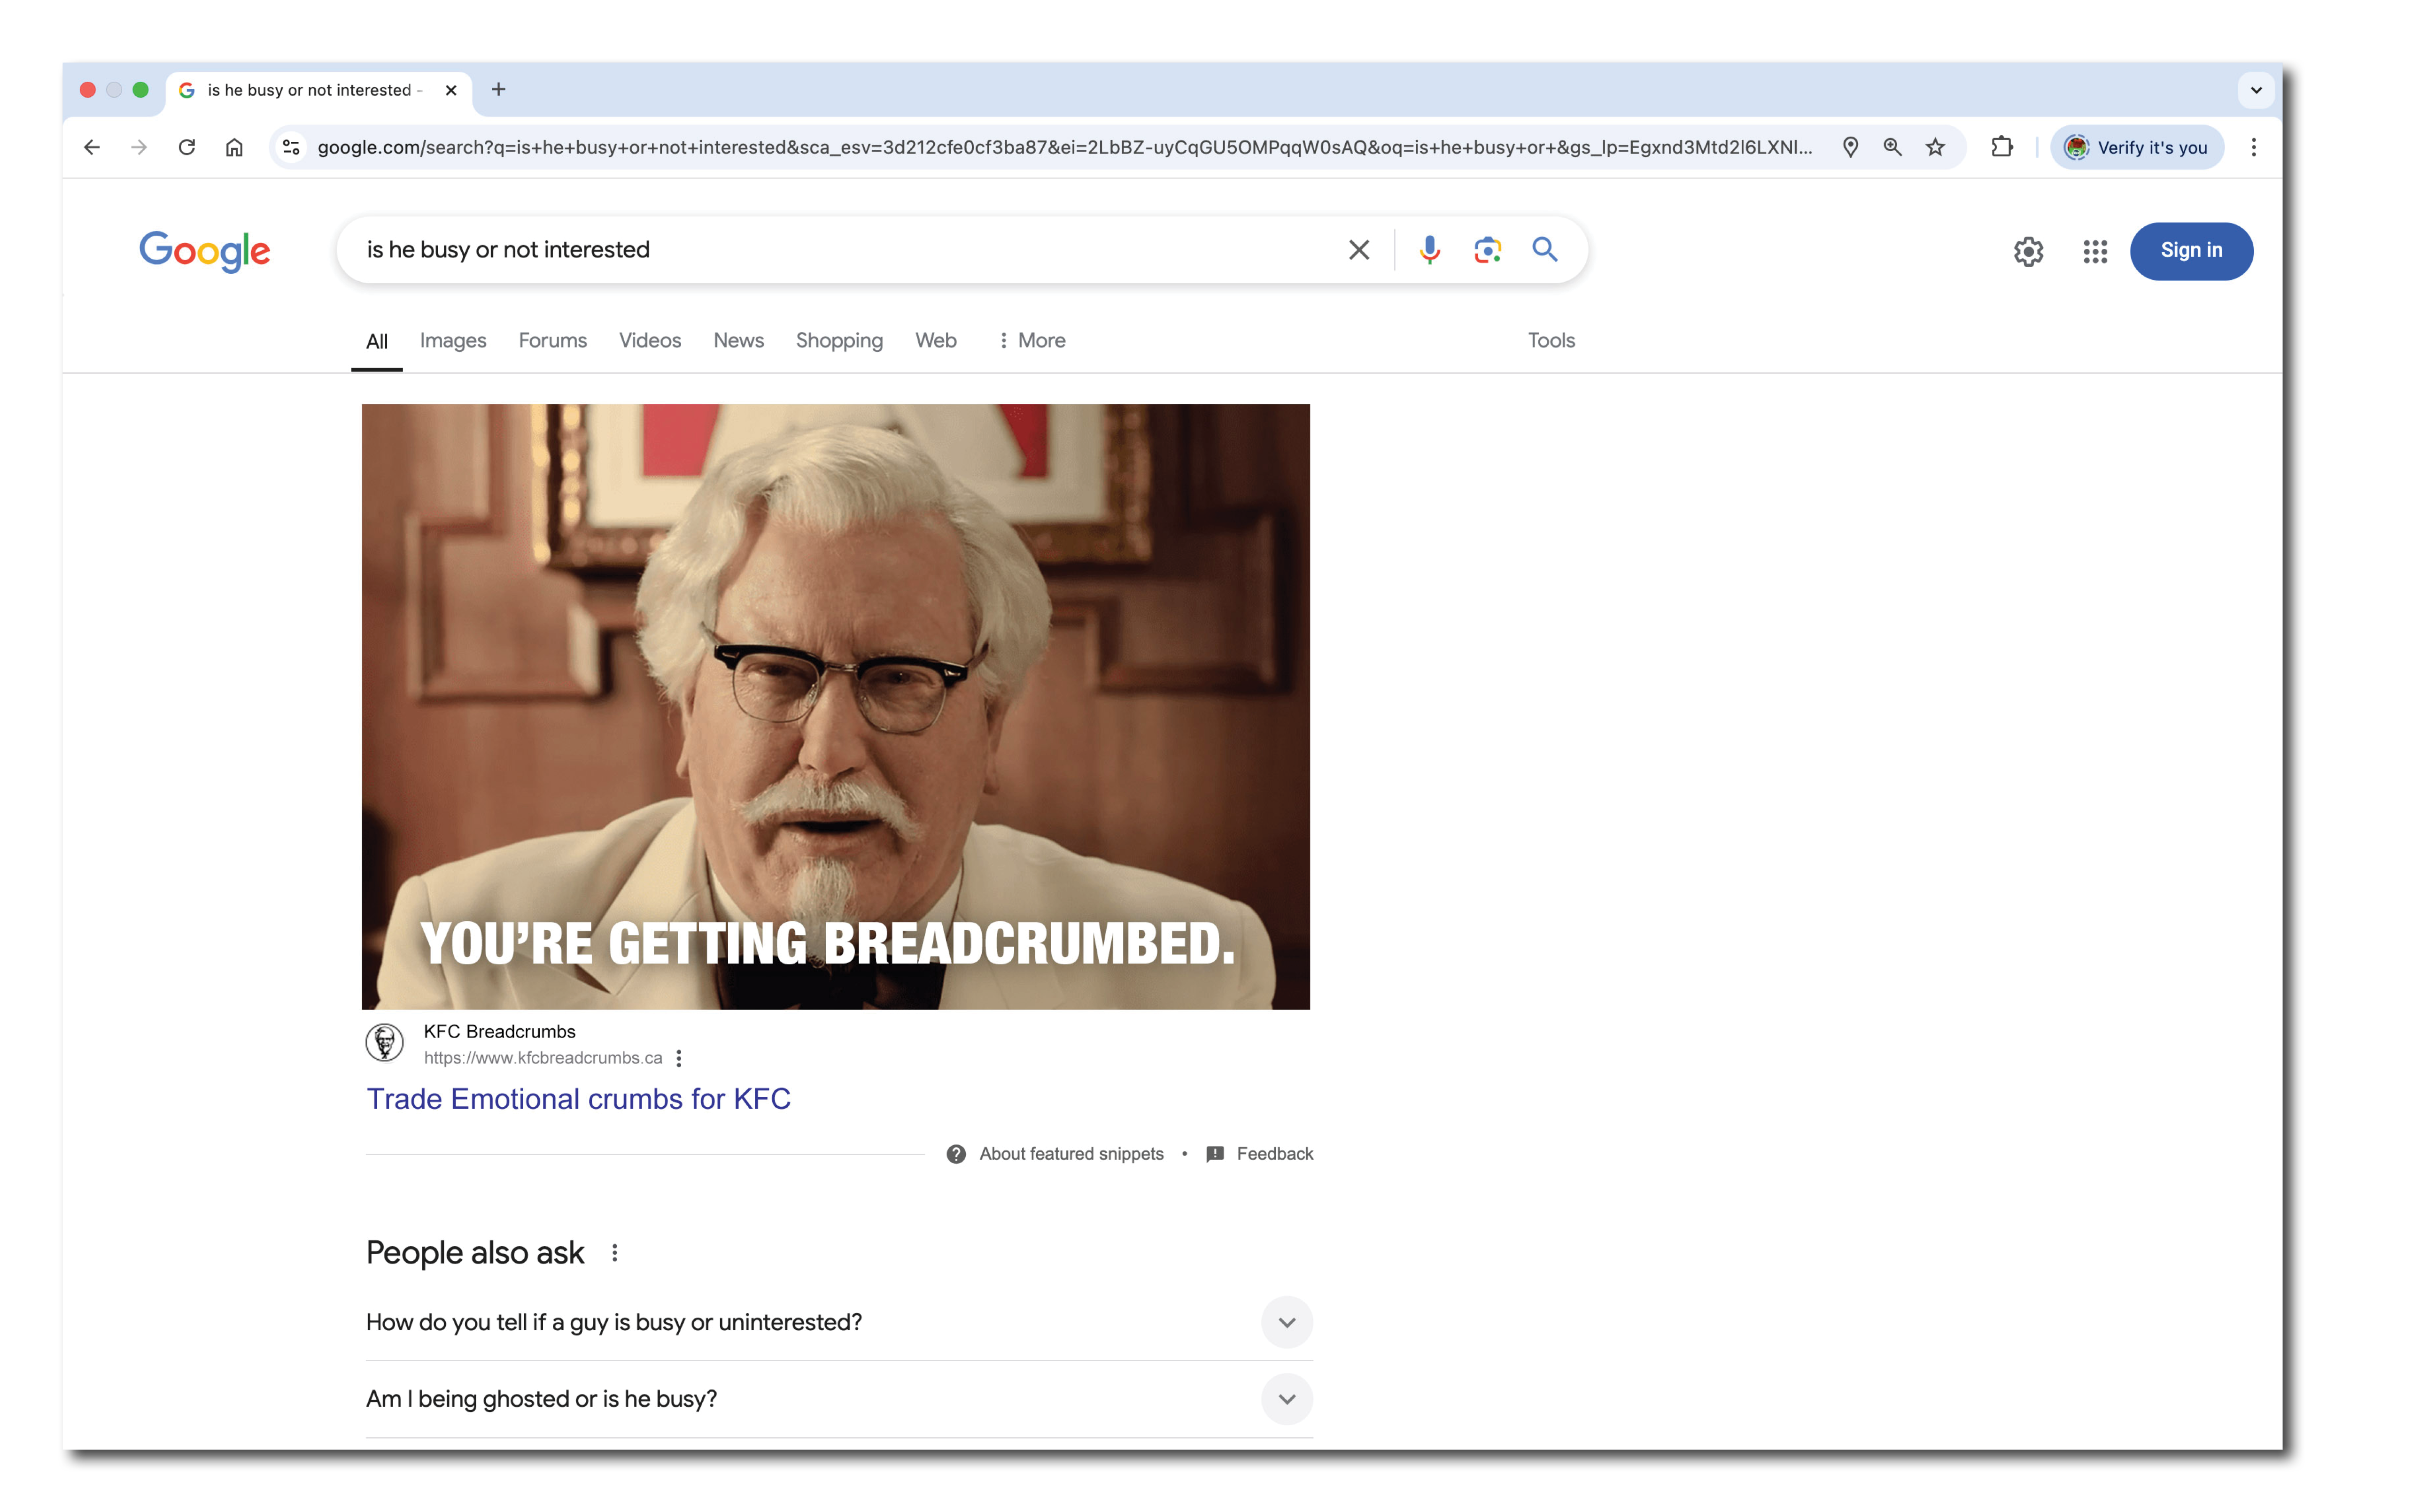This screenshot has width=2420, height=1512.
Task: Open "Trade Emotional crumbs for KFC" link
Action: (578, 1099)
